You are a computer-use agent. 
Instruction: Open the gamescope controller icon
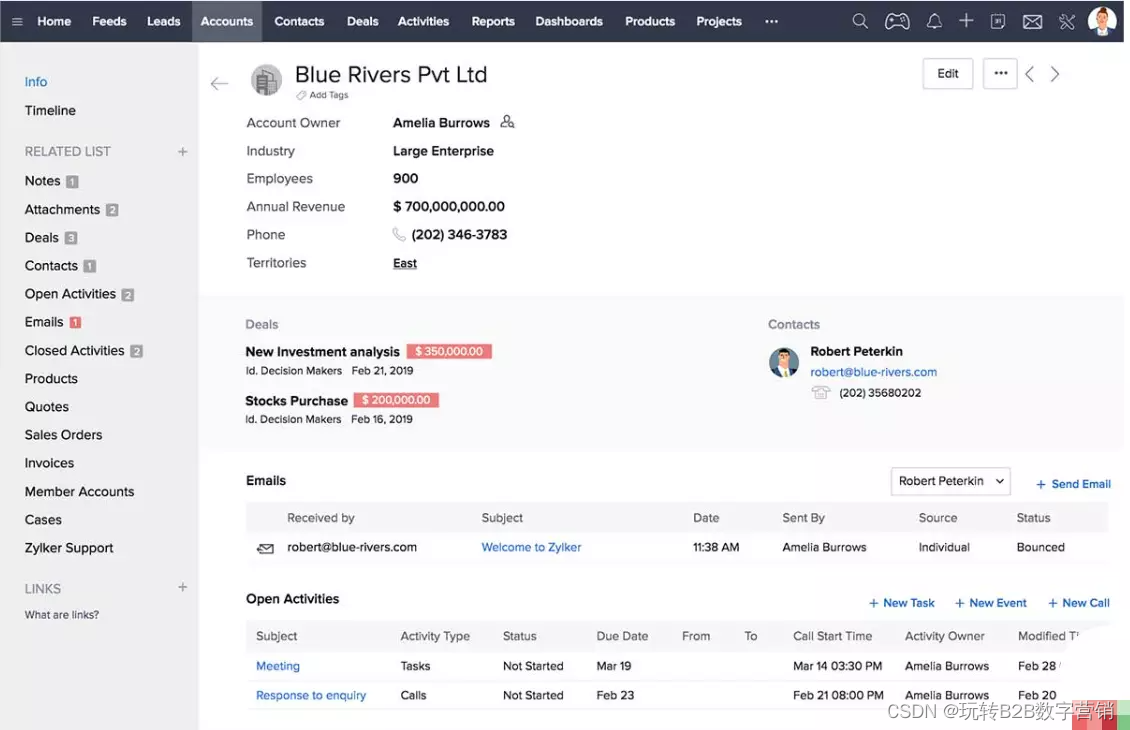pos(897,21)
